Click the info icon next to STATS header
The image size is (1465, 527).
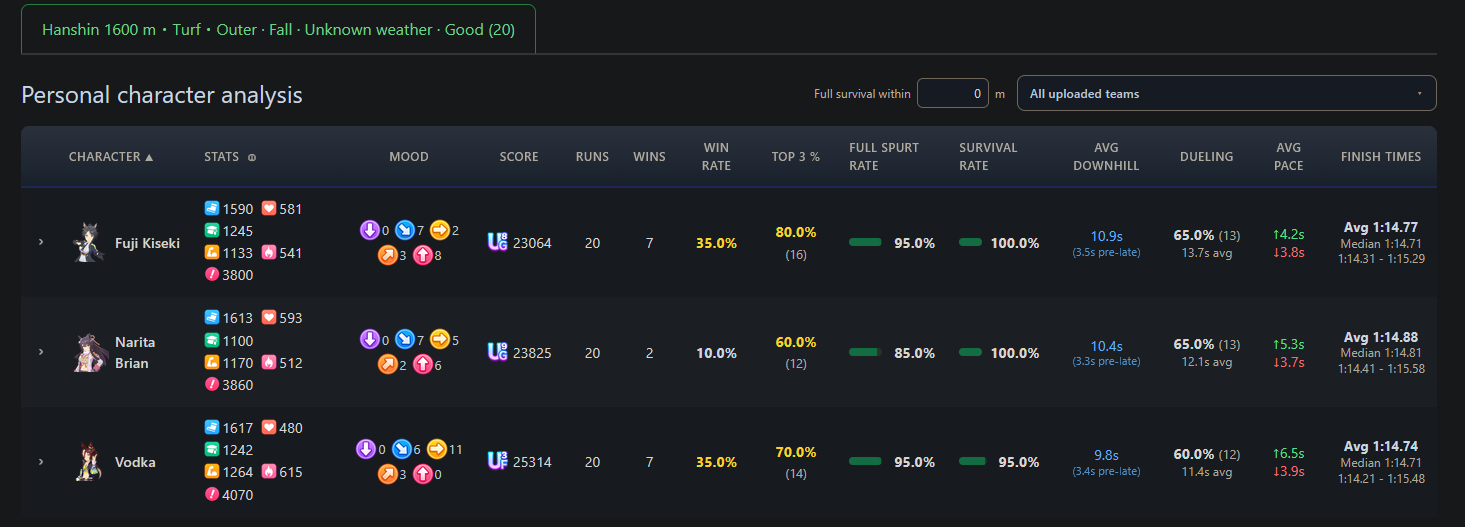coord(252,157)
